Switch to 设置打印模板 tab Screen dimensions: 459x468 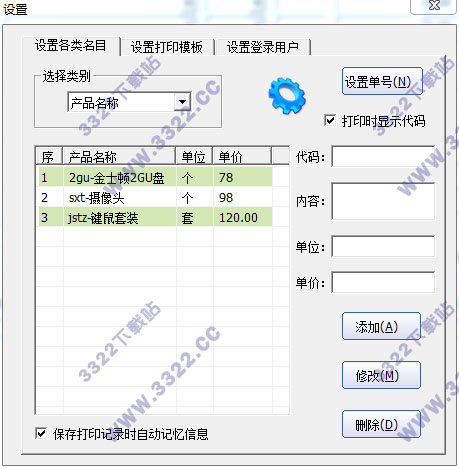pyautogui.click(x=167, y=47)
